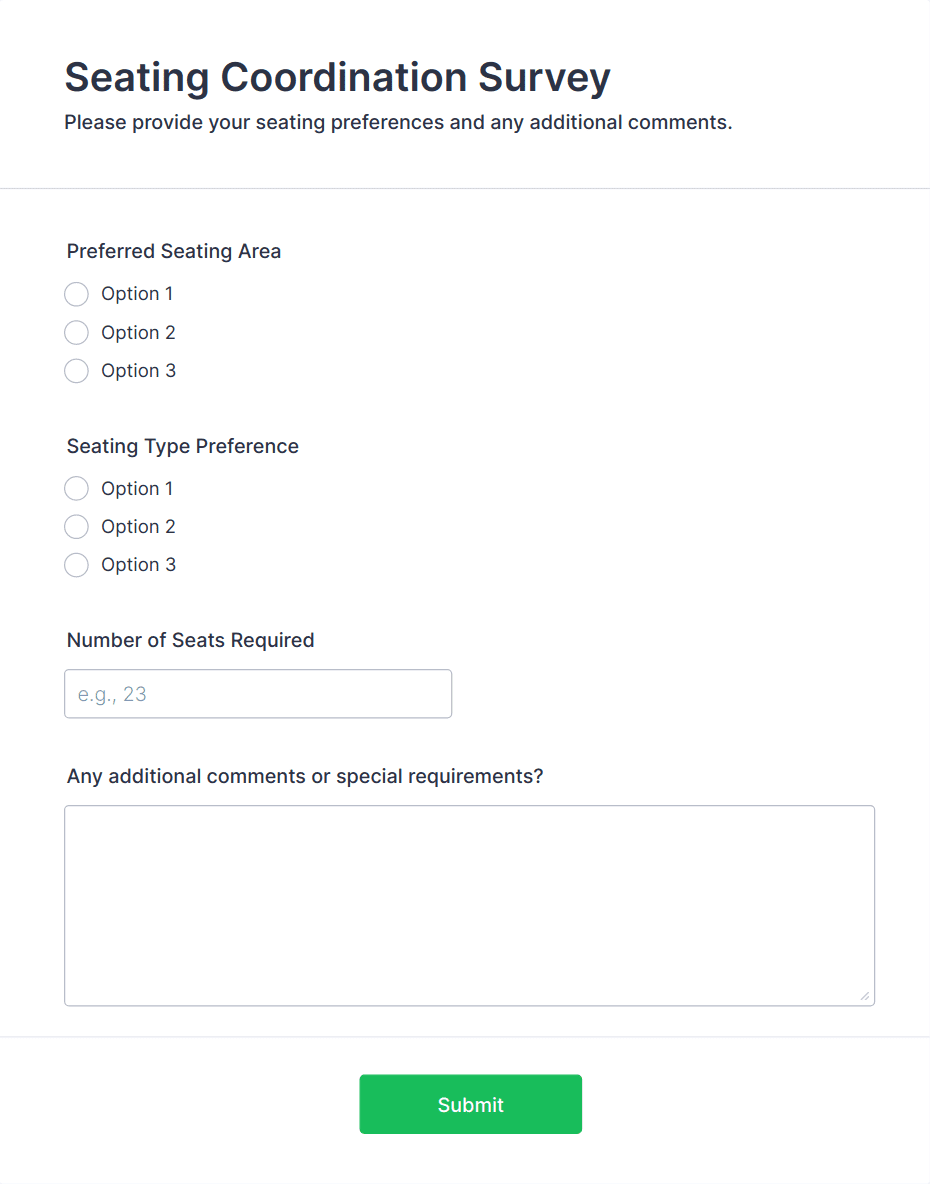The height and width of the screenshot is (1184, 930).
Task: Click the Option 3 label in second question
Action: (138, 564)
